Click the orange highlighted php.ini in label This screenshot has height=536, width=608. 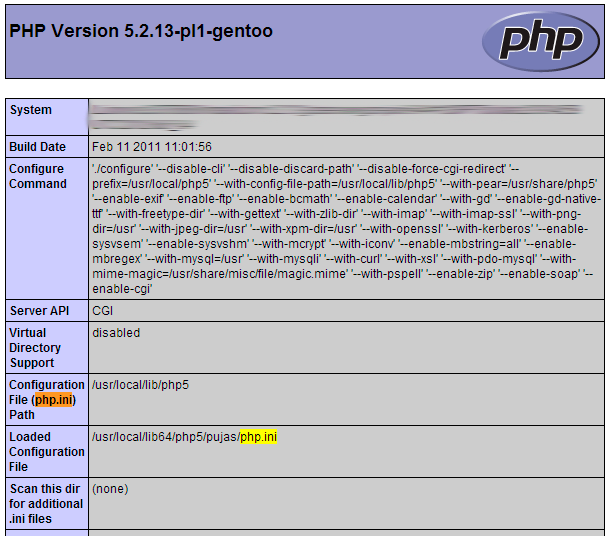coord(54,399)
